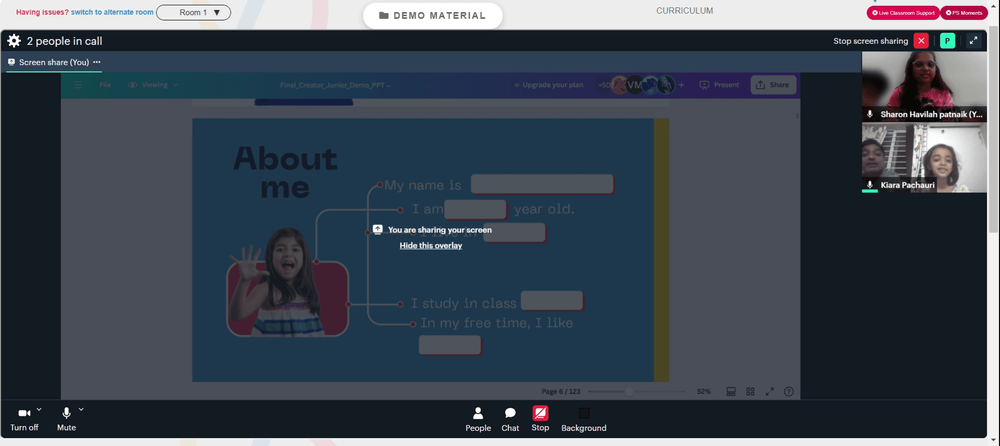This screenshot has width=1000, height=446.
Task: Click Page 6 / 123 indicator
Action: pyautogui.click(x=561, y=392)
